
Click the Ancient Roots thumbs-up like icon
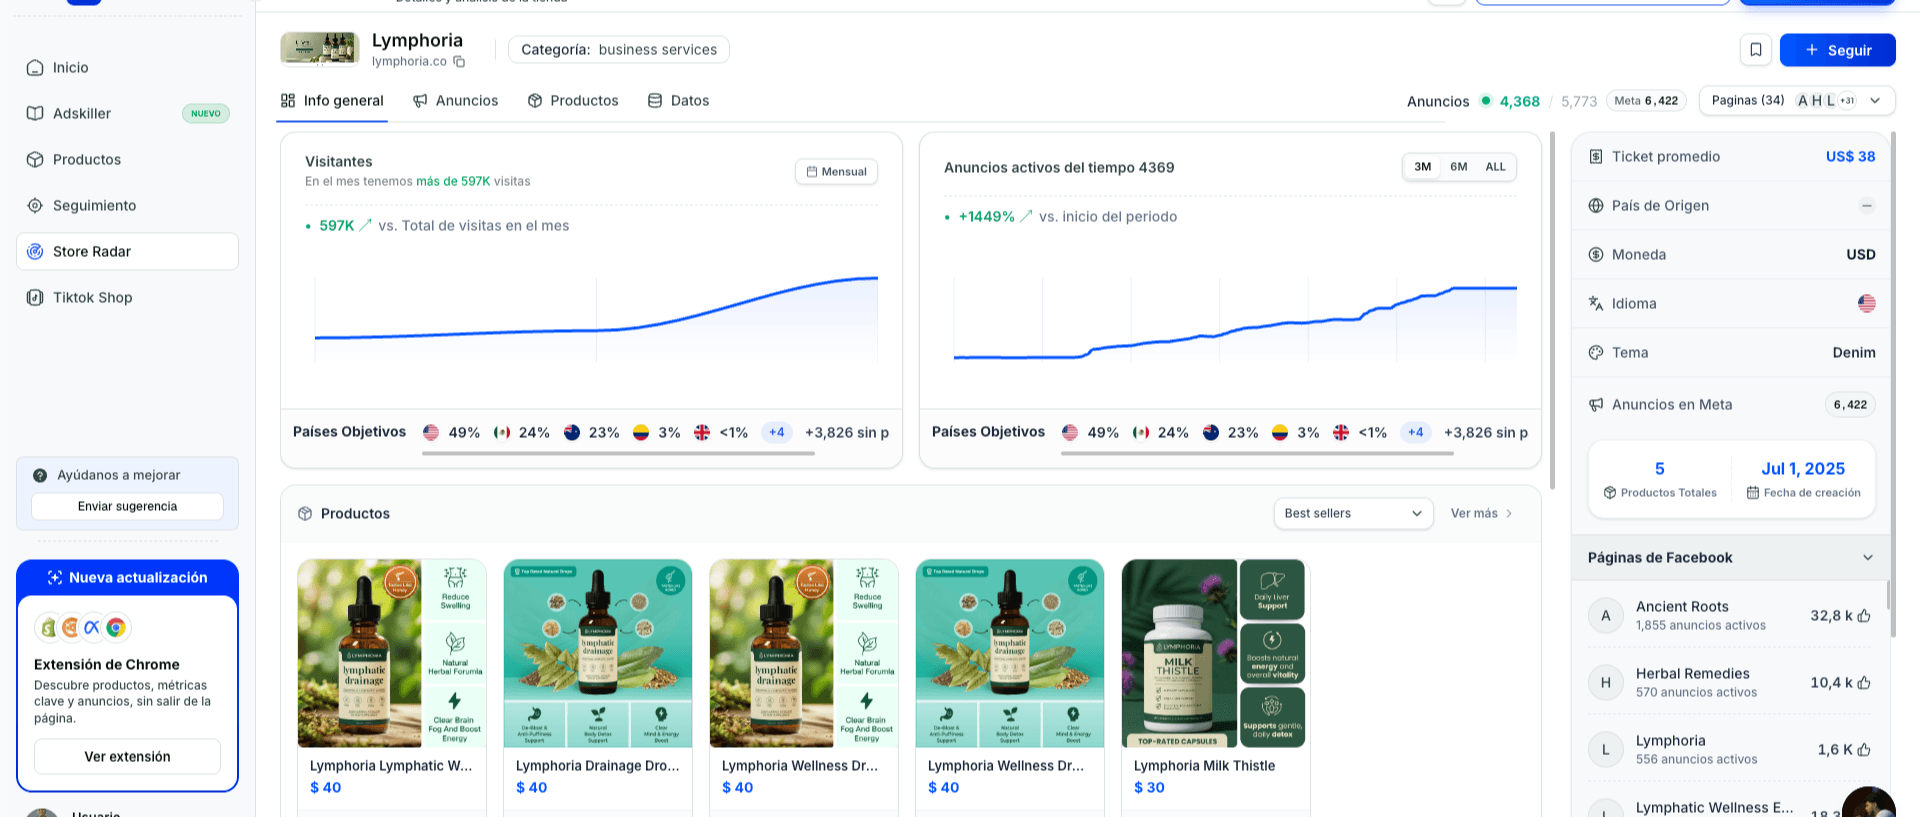(x=1864, y=616)
